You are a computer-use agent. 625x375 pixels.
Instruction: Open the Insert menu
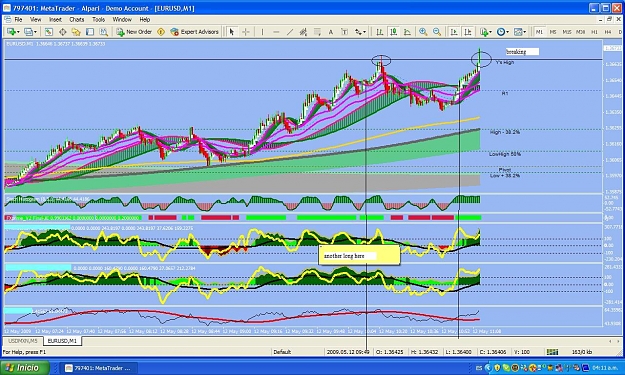coord(55,20)
